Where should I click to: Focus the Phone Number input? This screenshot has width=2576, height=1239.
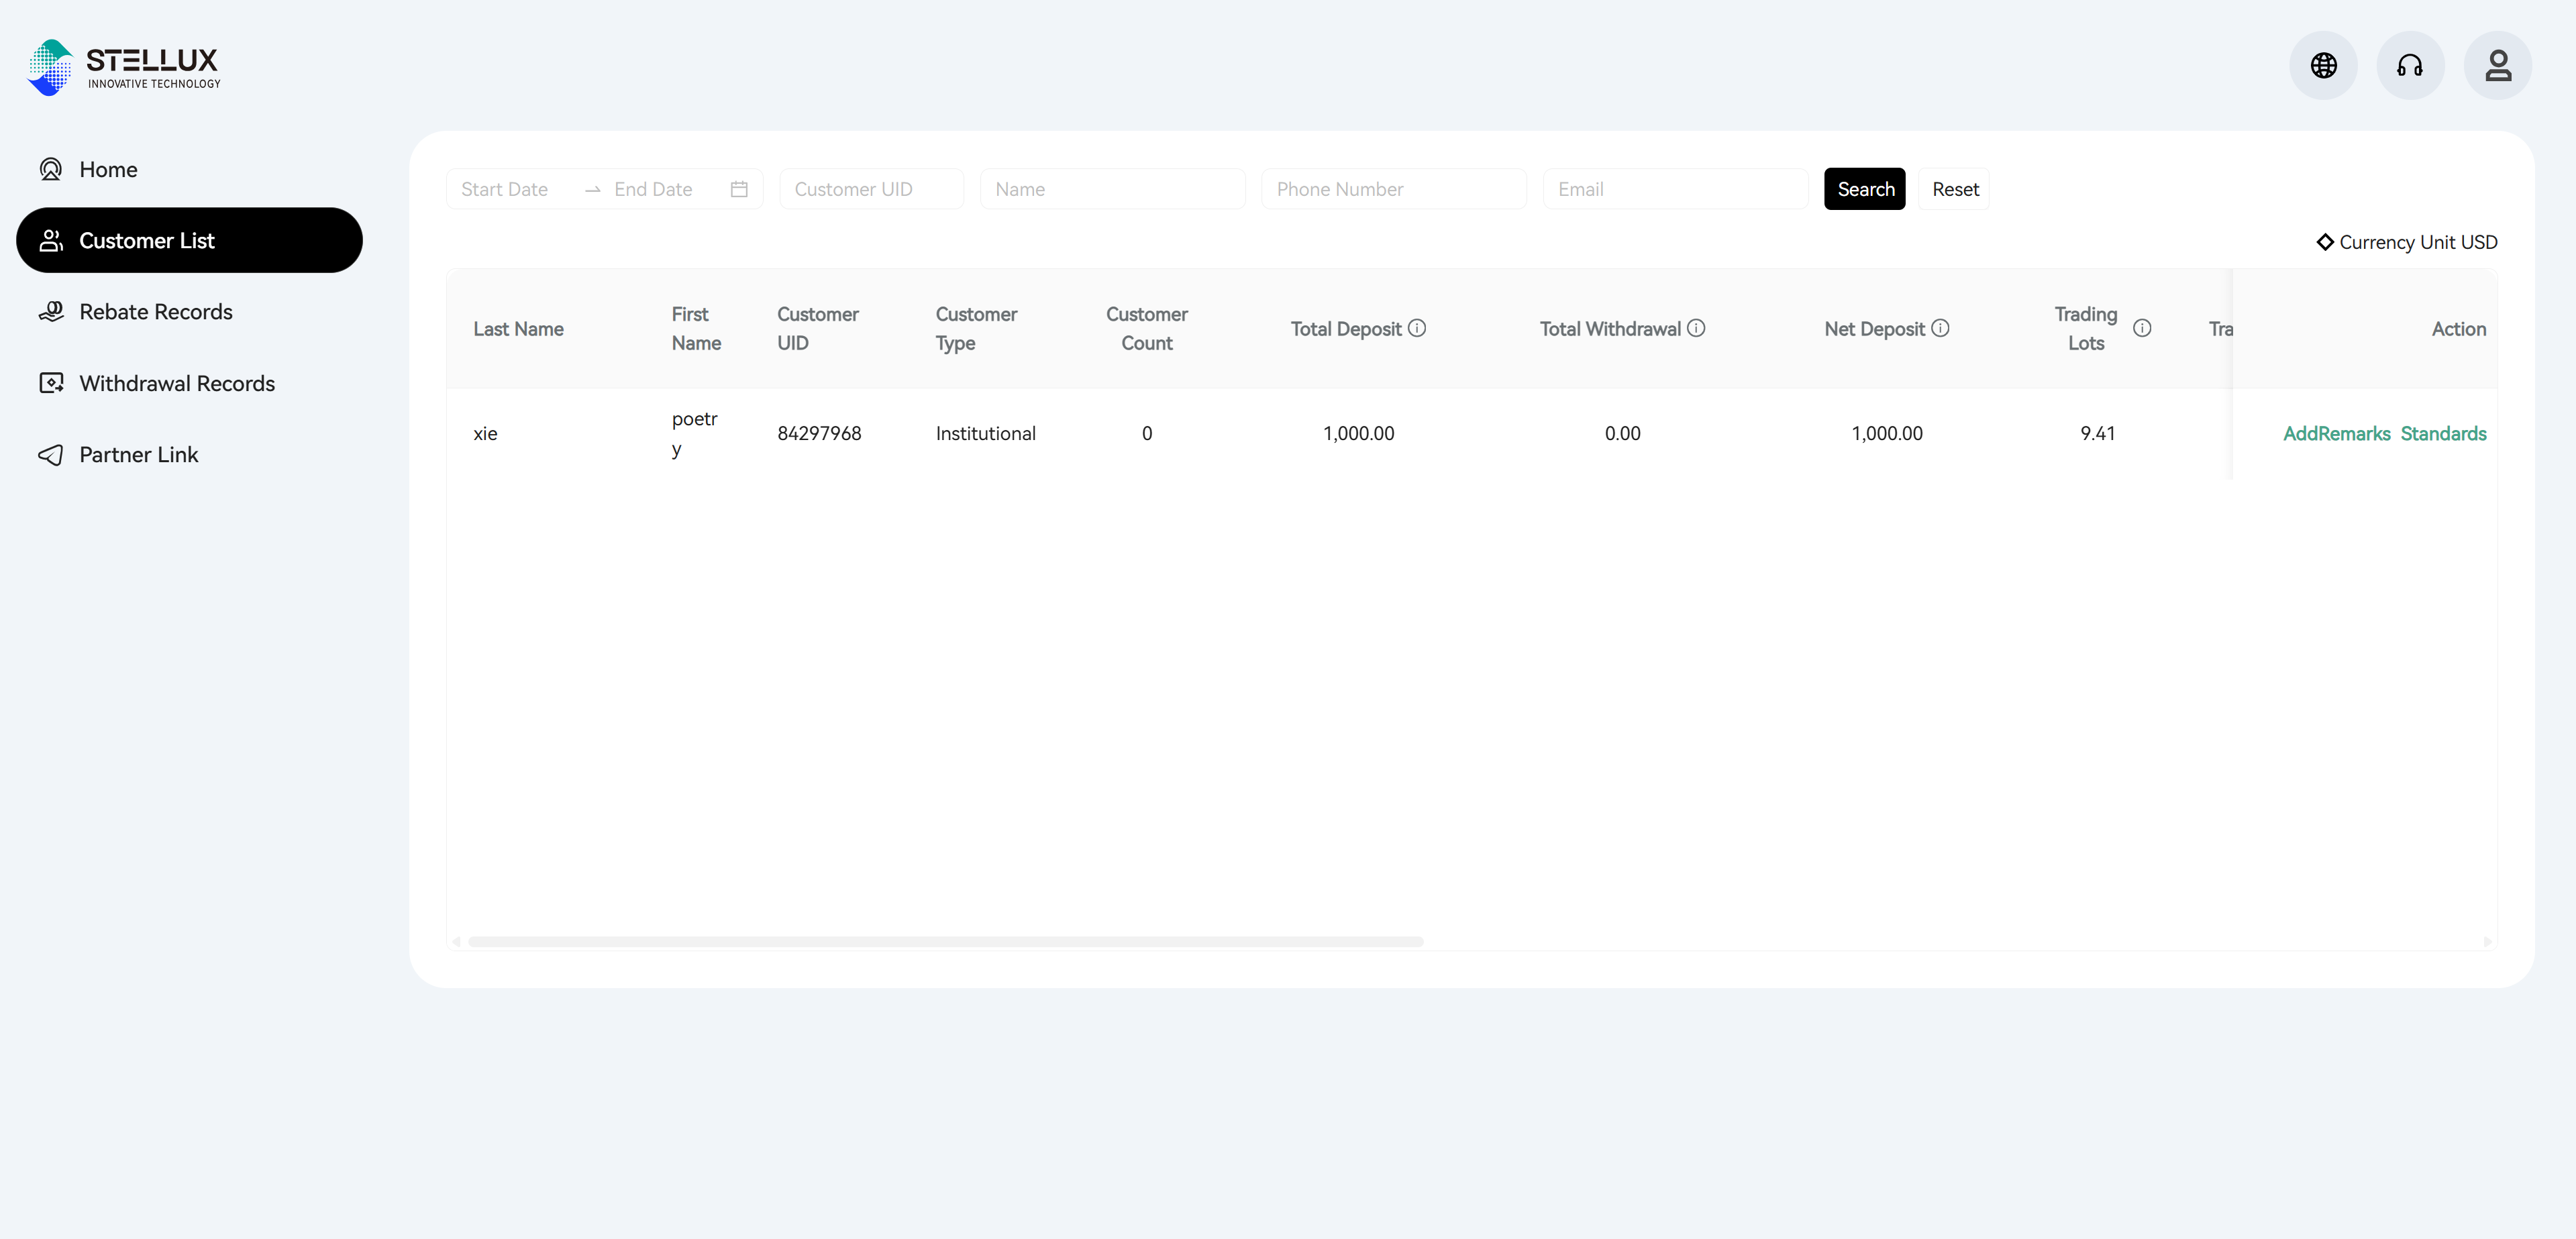(1394, 189)
